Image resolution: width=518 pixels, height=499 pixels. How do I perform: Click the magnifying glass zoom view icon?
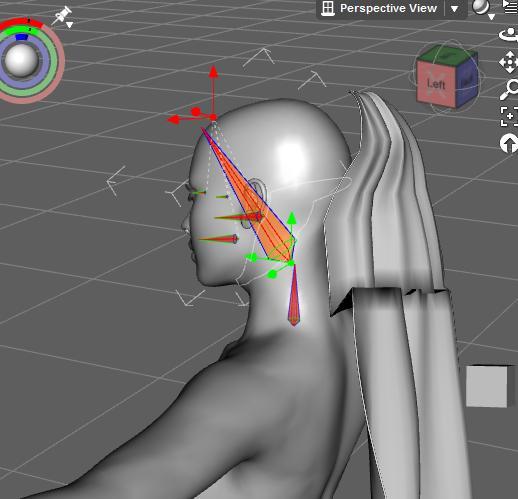(509, 89)
